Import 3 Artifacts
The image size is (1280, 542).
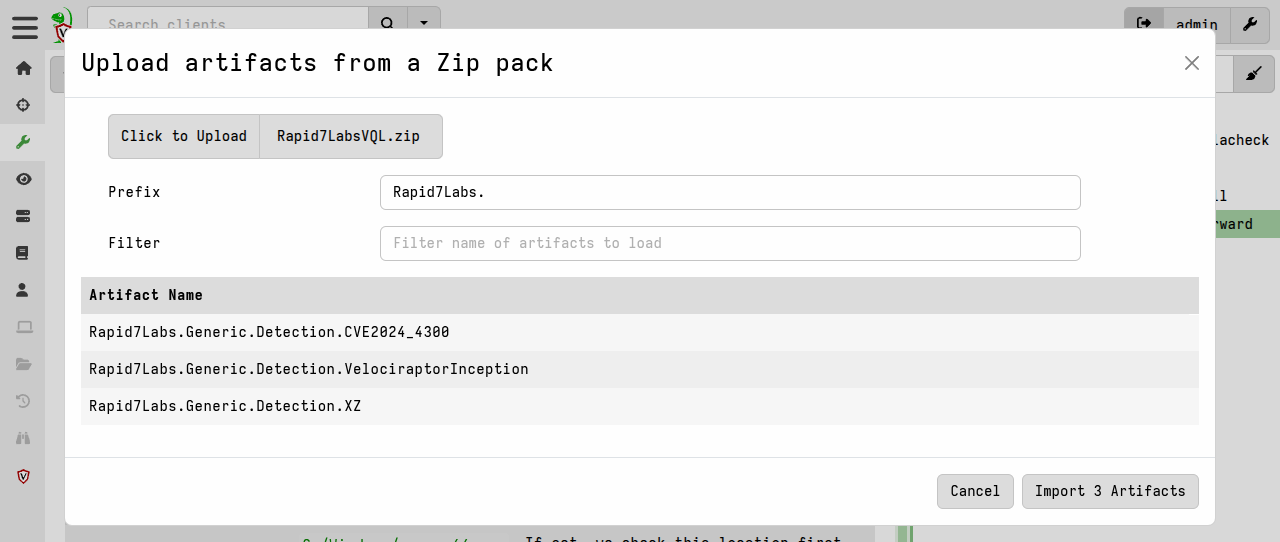coord(1110,491)
